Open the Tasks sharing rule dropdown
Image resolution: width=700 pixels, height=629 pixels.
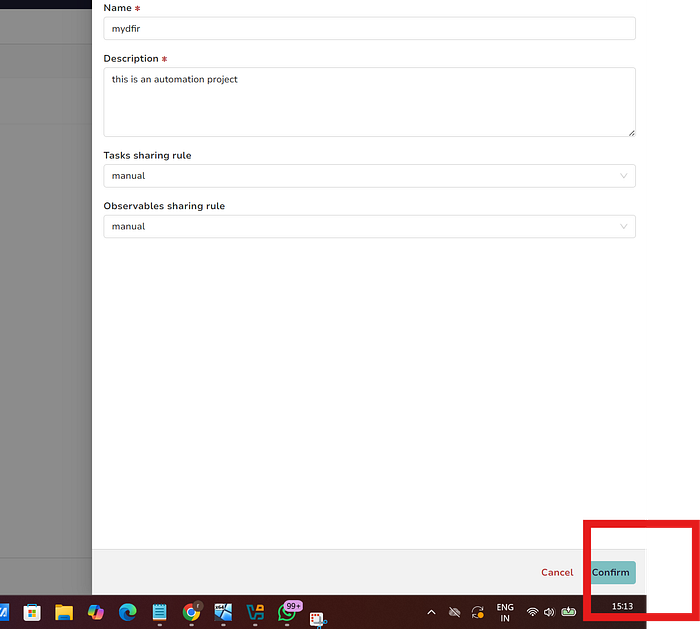click(x=369, y=176)
